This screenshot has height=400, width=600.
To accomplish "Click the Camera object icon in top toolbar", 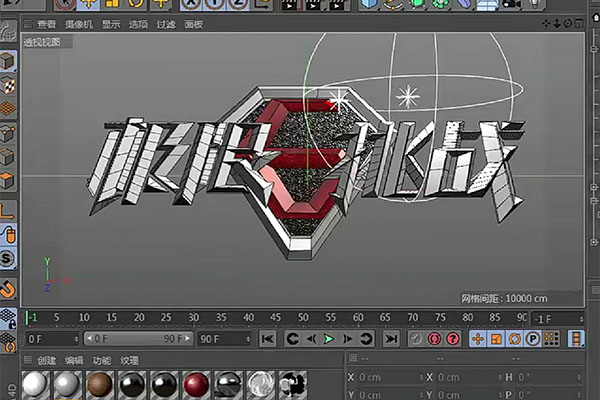I will (x=511, y=4).
